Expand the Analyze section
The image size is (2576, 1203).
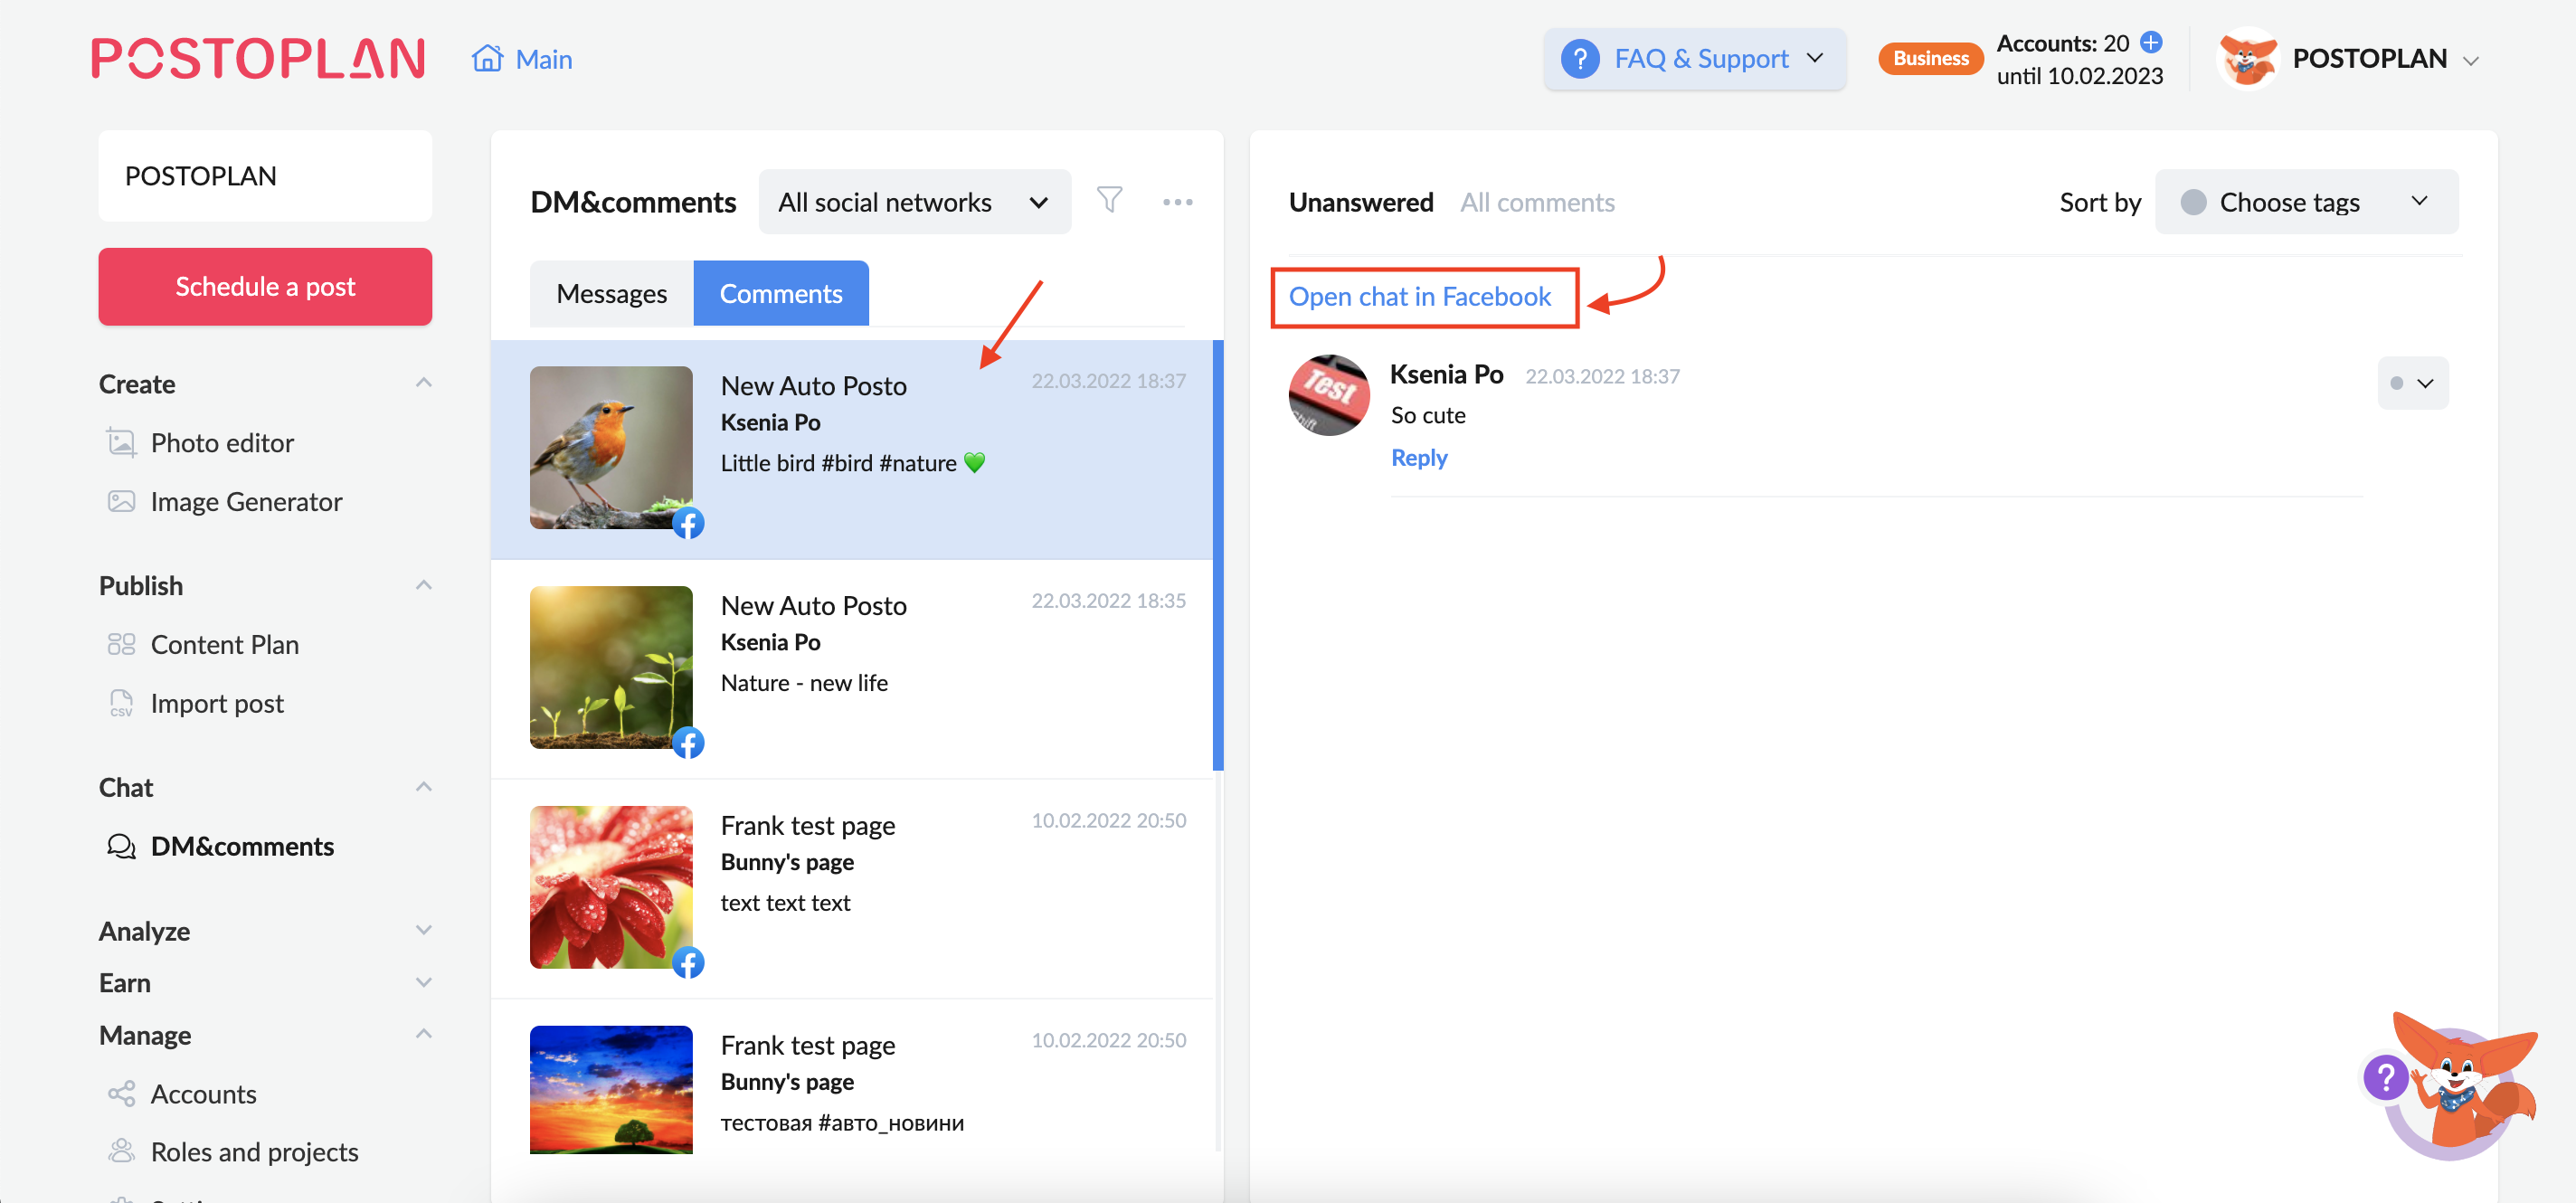423,930
